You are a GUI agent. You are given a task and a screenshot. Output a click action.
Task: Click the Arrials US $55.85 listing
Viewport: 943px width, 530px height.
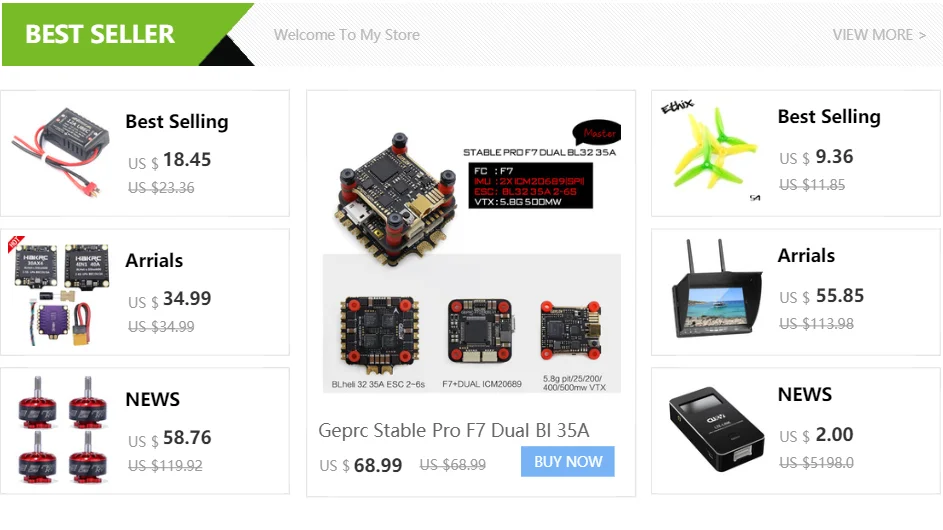click(x=796, y=292)
